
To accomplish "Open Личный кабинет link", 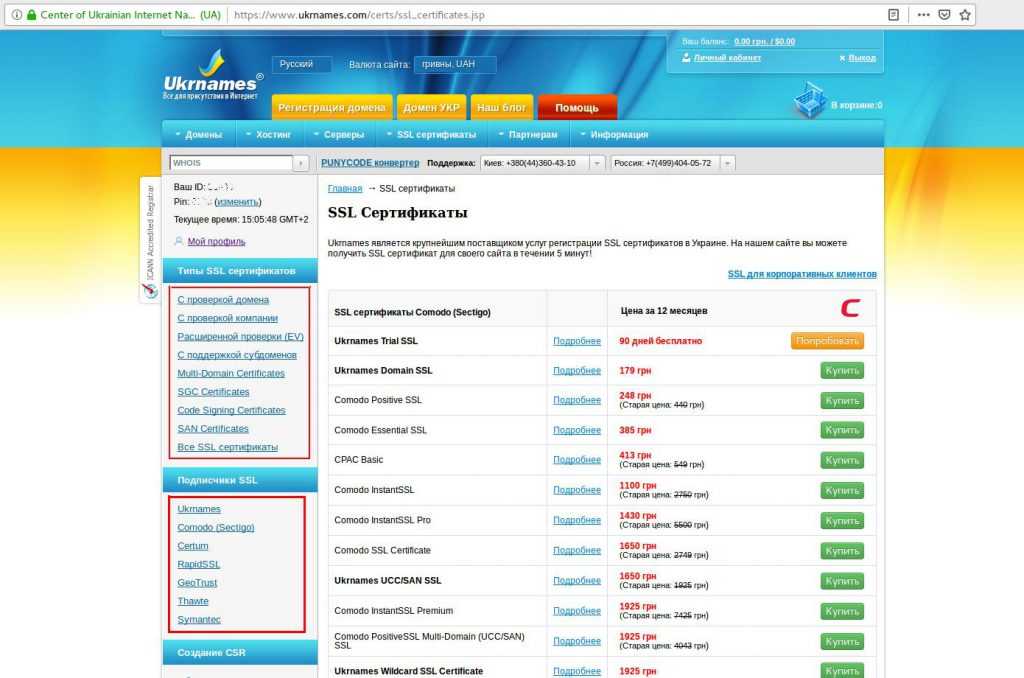I will (x=727, y=57).
